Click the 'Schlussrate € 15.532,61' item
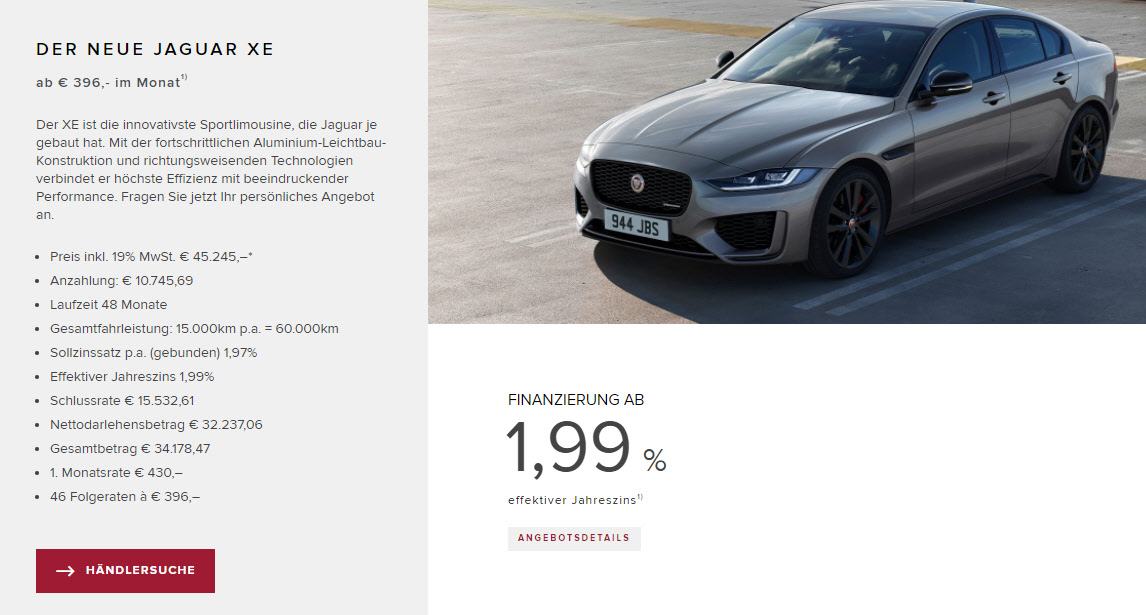 point(122,401)
